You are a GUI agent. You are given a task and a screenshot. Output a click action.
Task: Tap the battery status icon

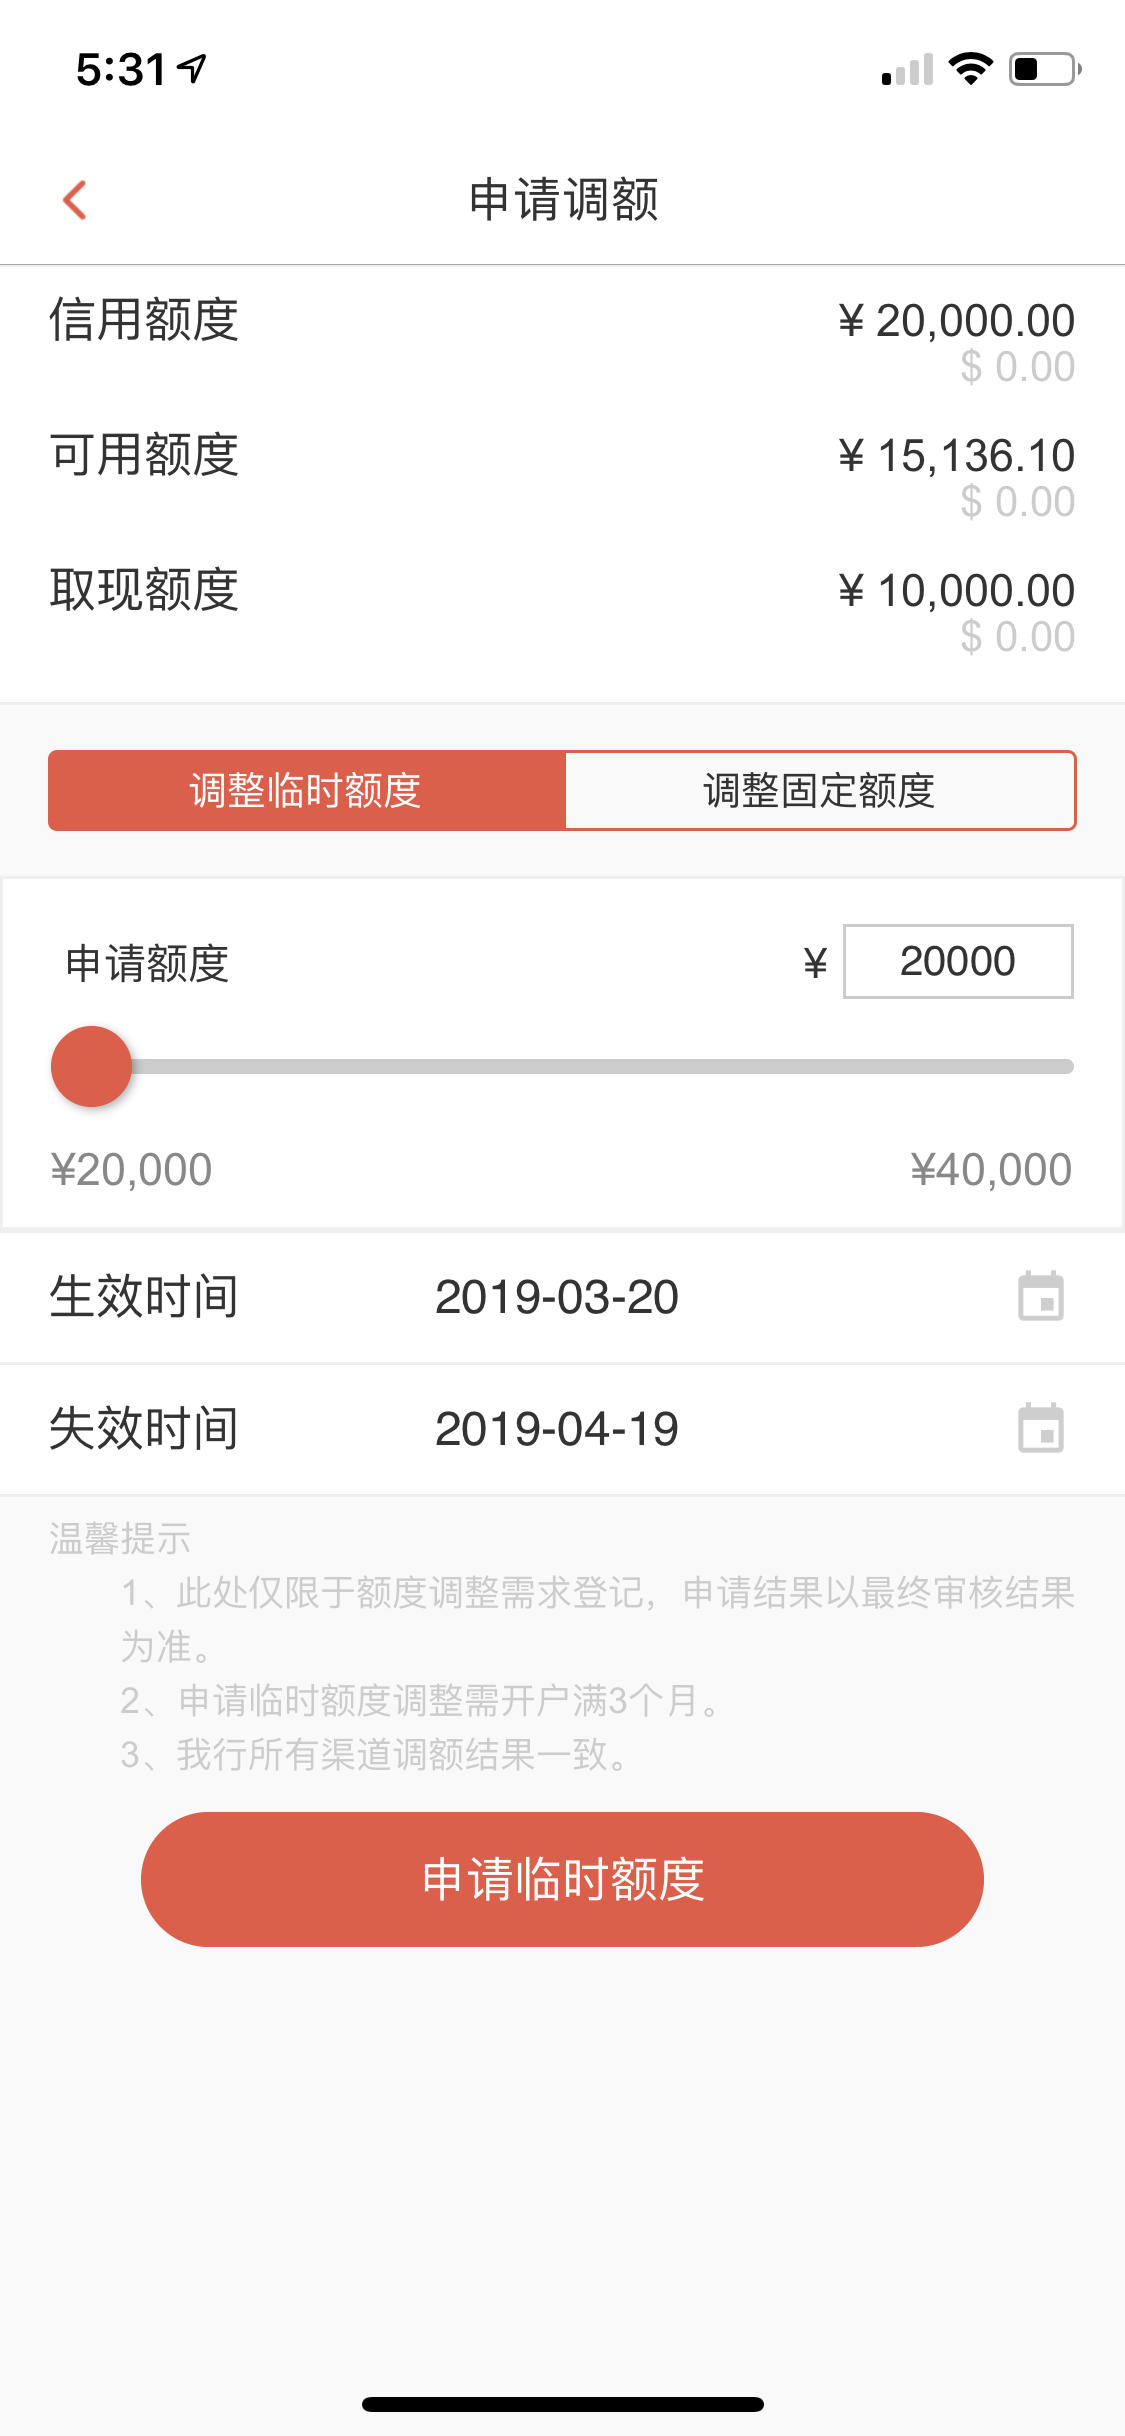[1045, 69]
